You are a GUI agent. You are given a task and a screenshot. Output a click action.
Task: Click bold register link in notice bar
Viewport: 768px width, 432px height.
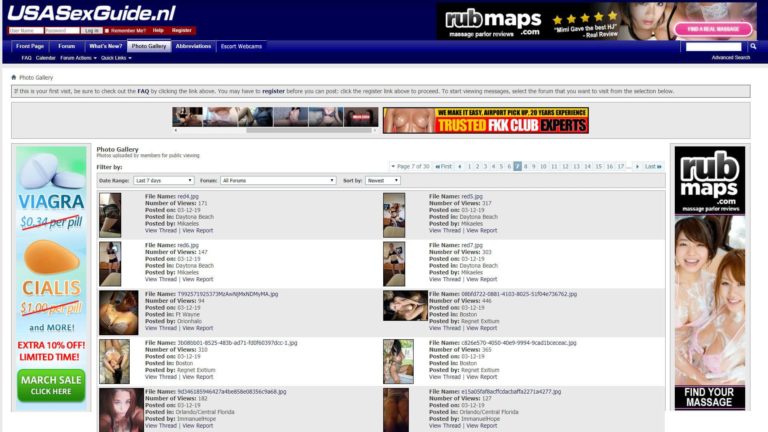273,91
